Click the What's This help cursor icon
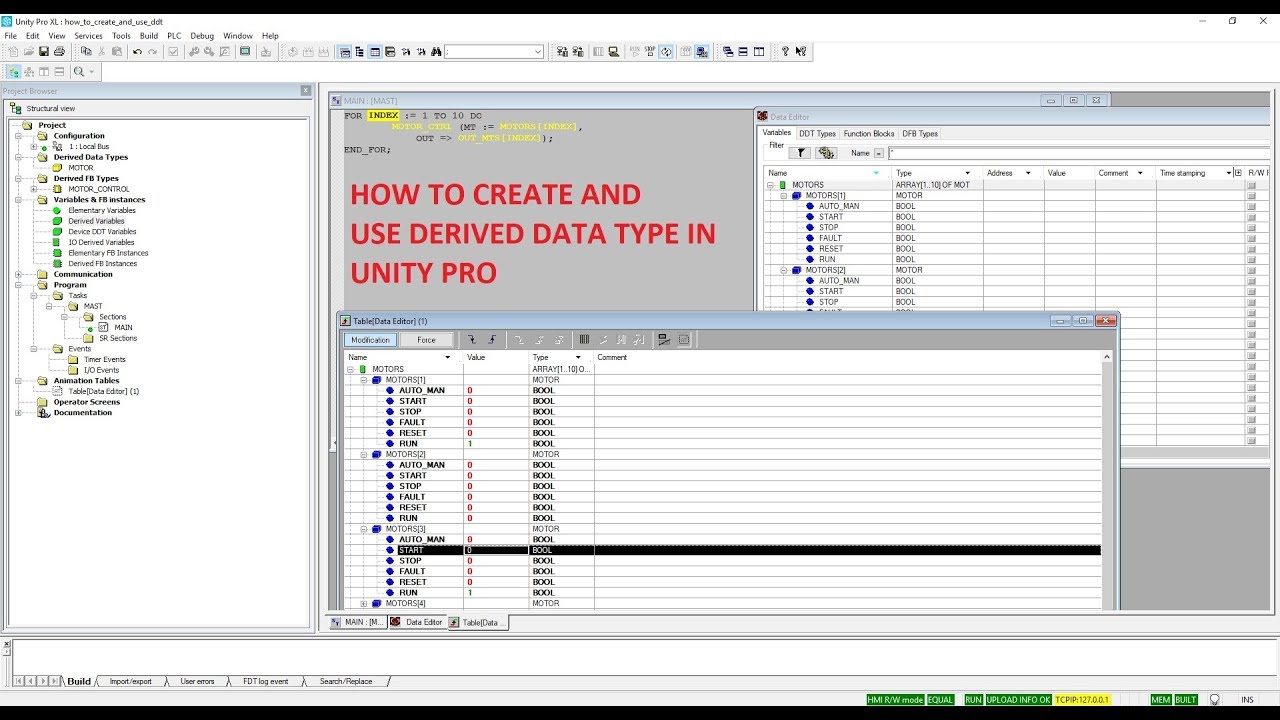1280x720 pixels. (801, 52)
